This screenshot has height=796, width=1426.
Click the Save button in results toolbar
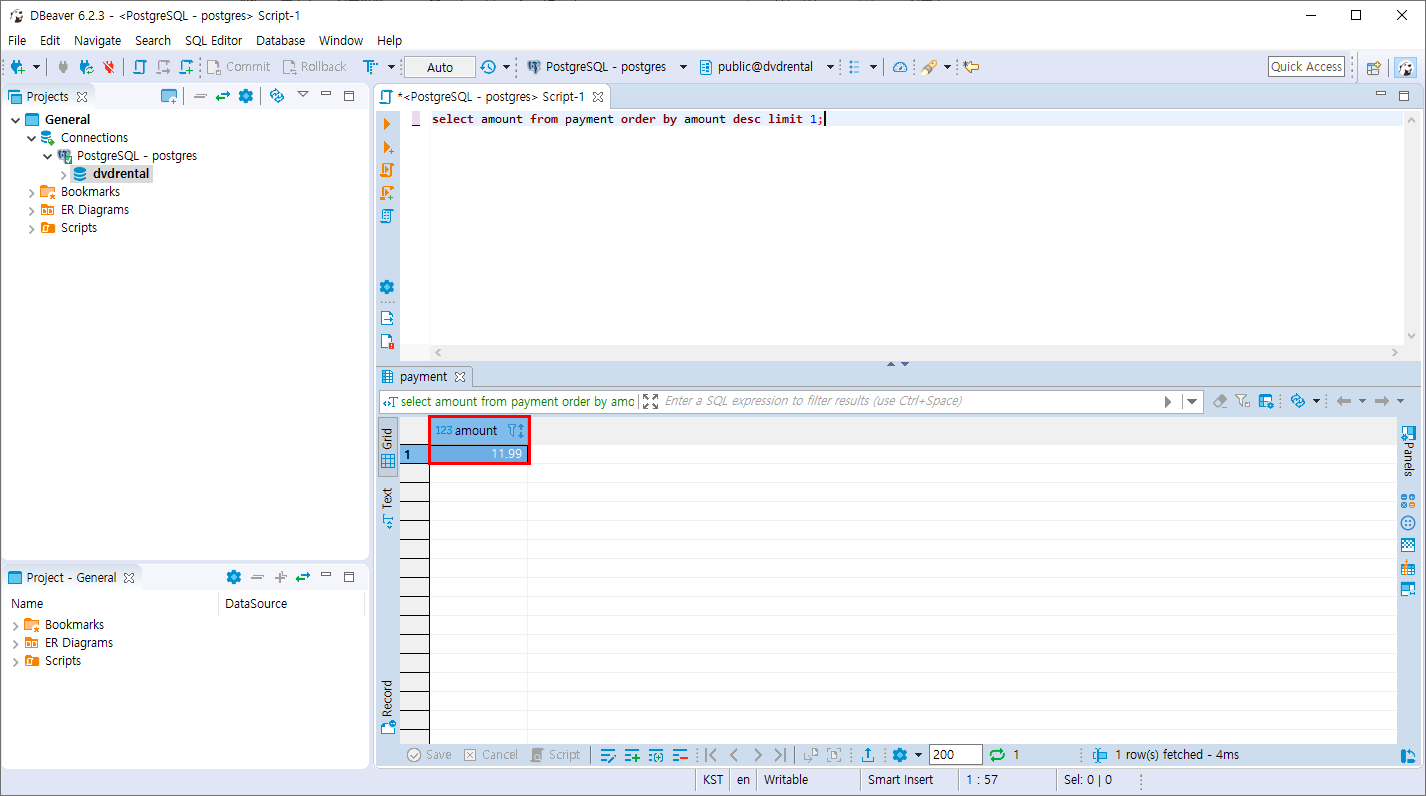(x=429, y=755)
